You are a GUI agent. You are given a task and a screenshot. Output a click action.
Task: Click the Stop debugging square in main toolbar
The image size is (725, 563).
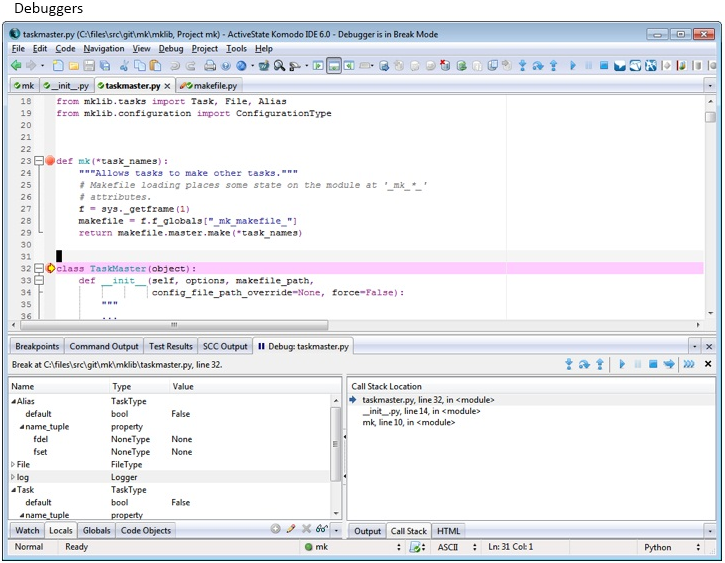tap(604, 66)
